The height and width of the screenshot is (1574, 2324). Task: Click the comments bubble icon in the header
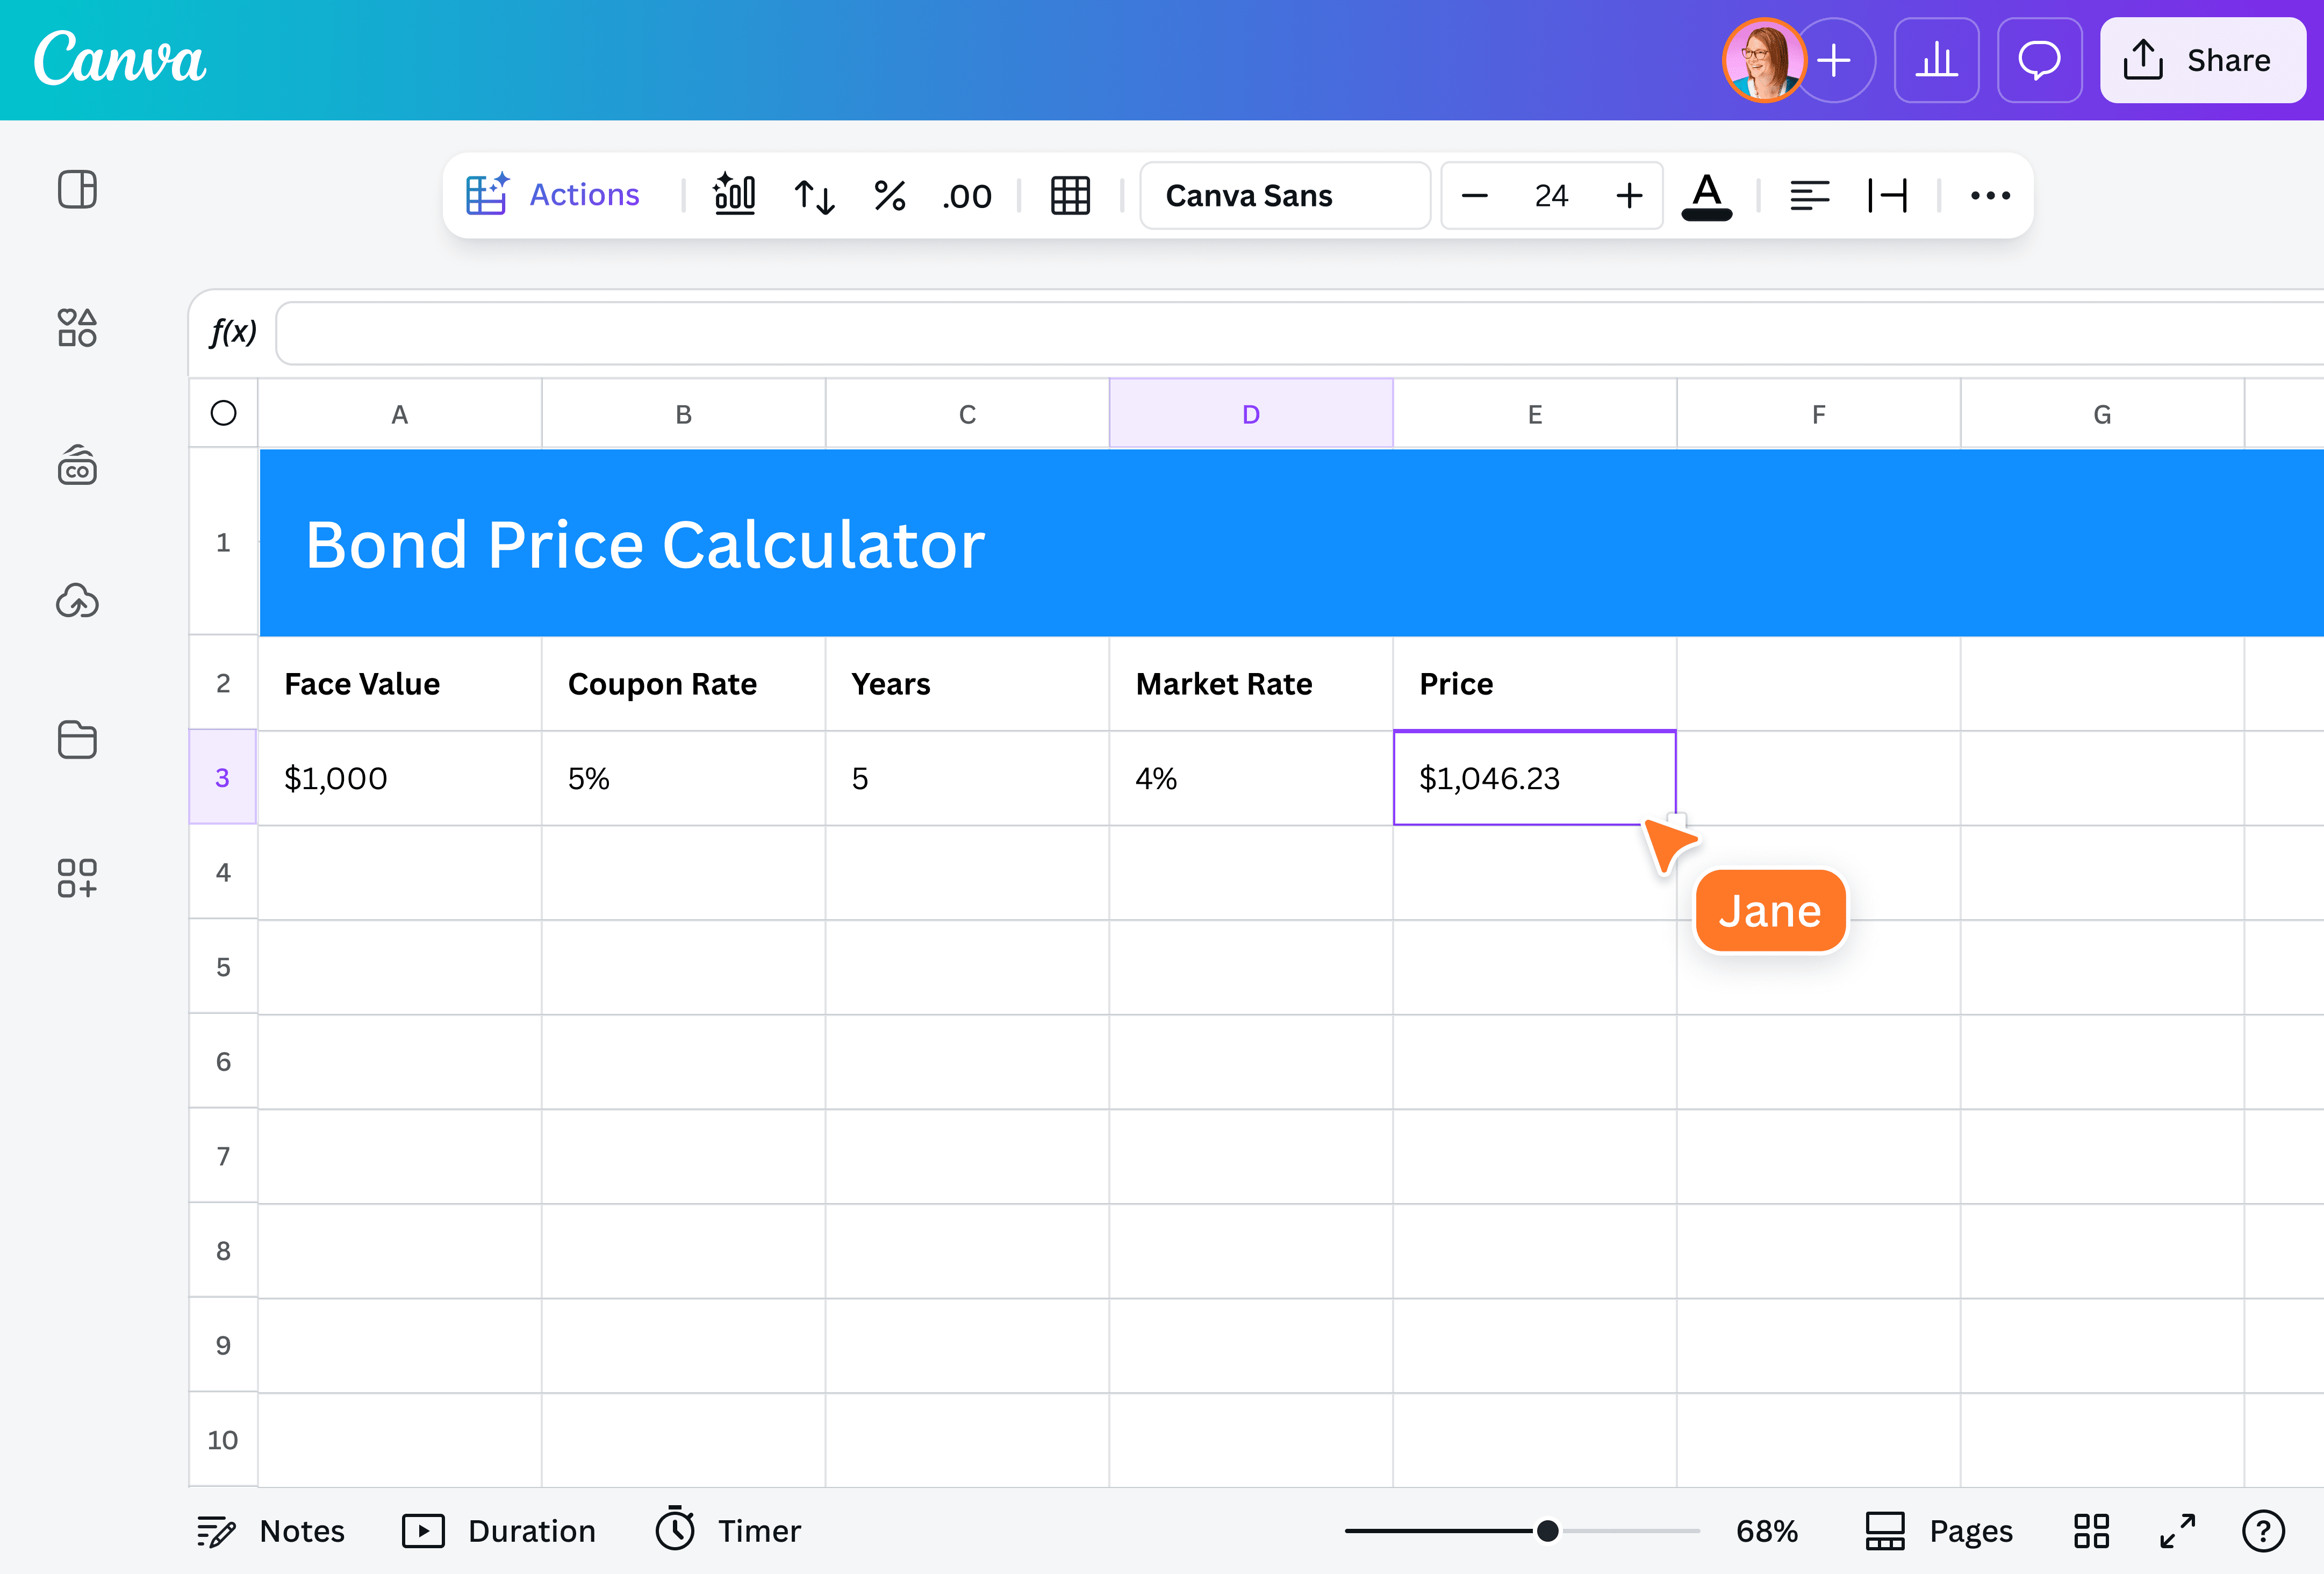coord(2039,60)
